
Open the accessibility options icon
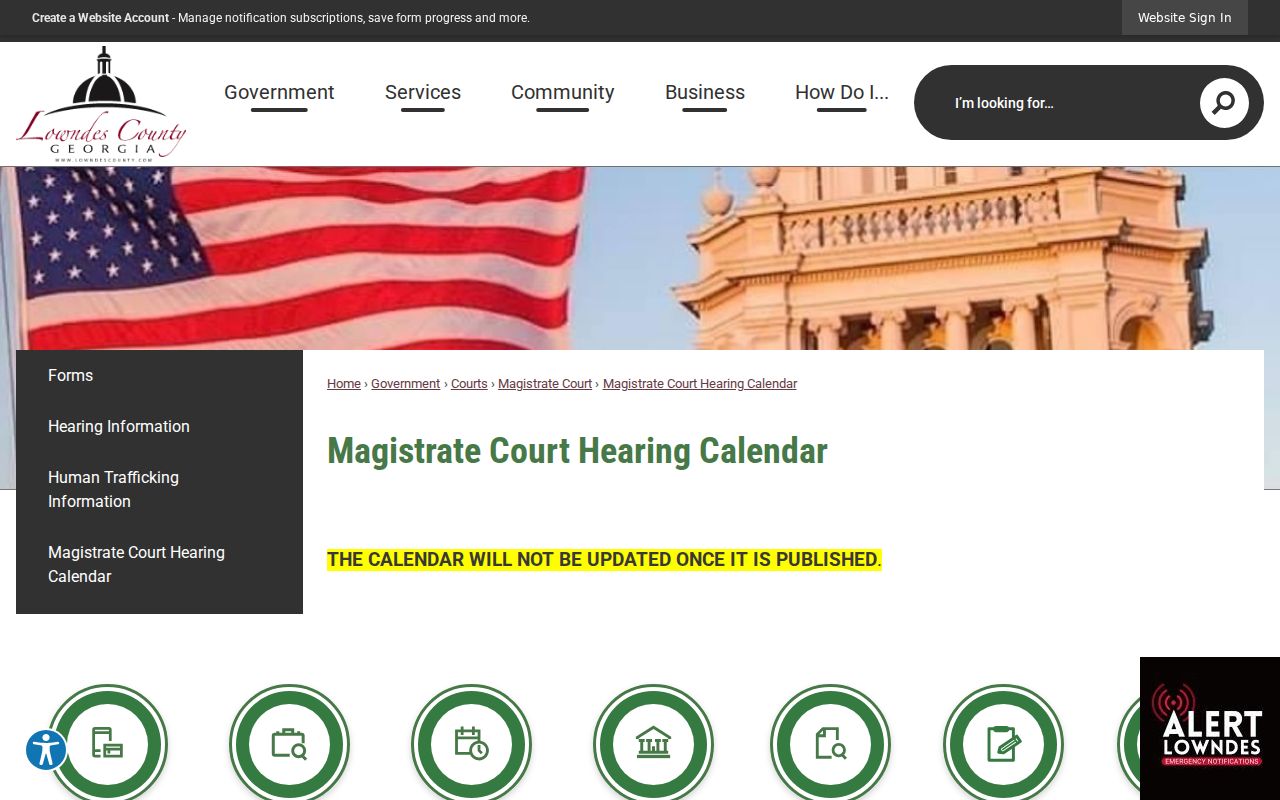click(x=46, y=749)
